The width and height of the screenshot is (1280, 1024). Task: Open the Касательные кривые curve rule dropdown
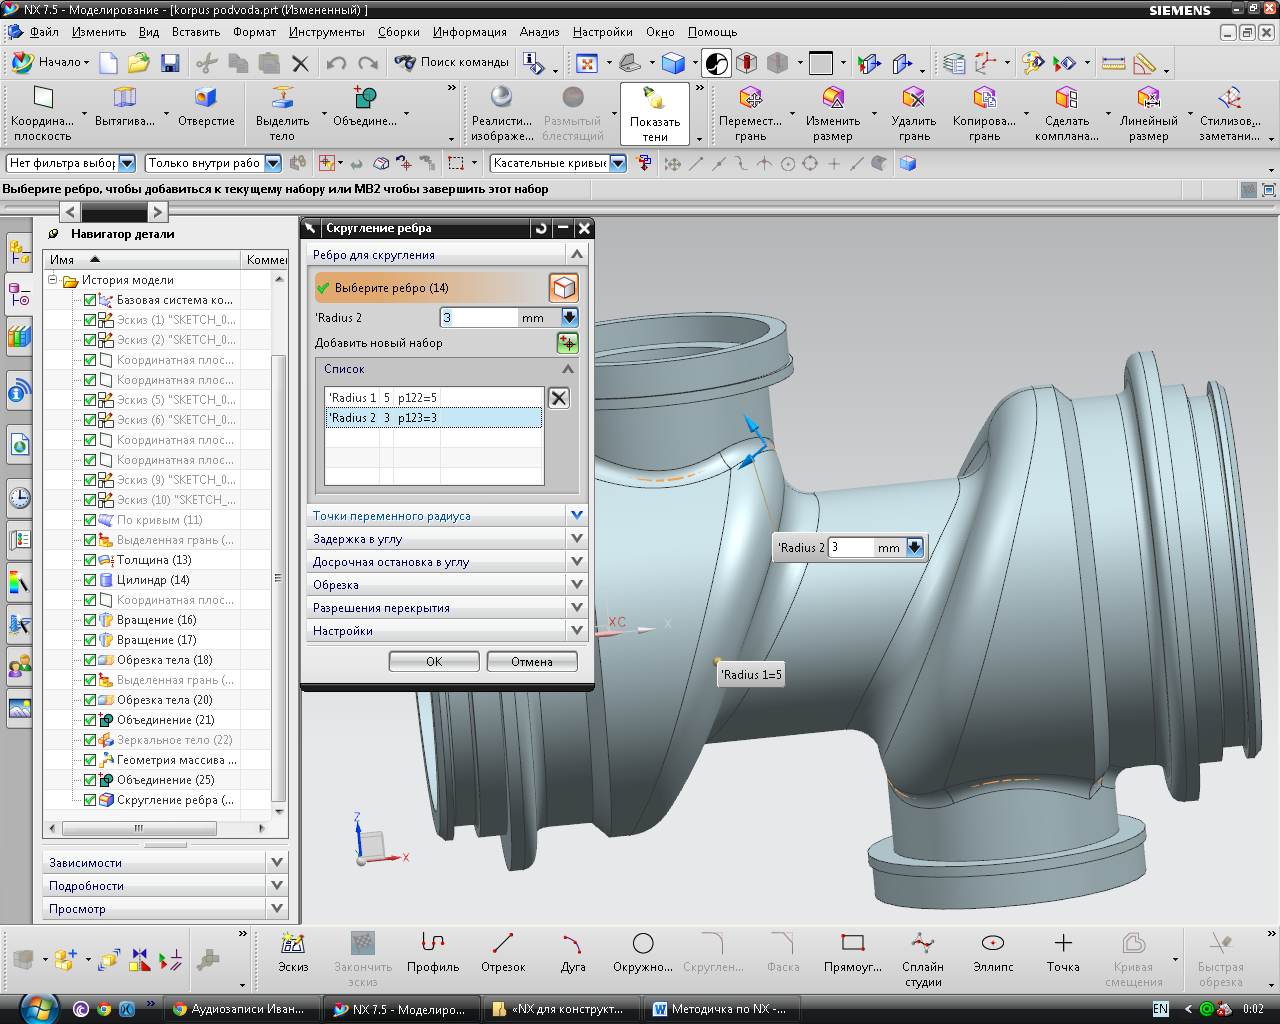pos(617,163)
